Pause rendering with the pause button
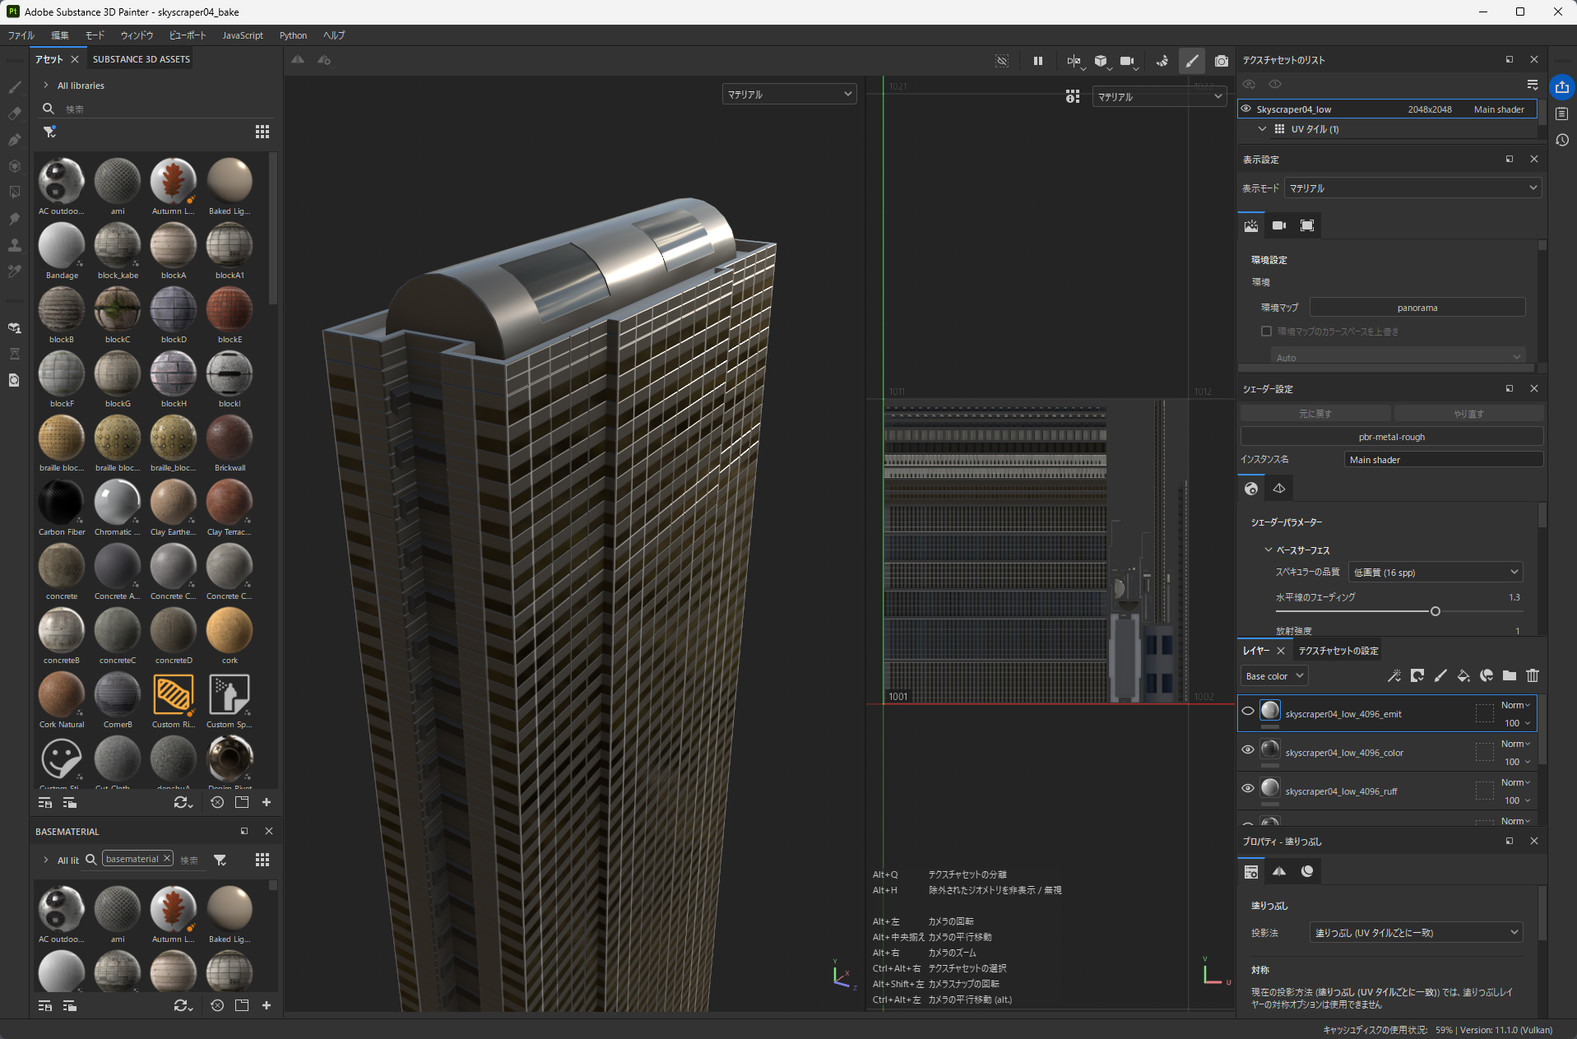 [1038, 61]
